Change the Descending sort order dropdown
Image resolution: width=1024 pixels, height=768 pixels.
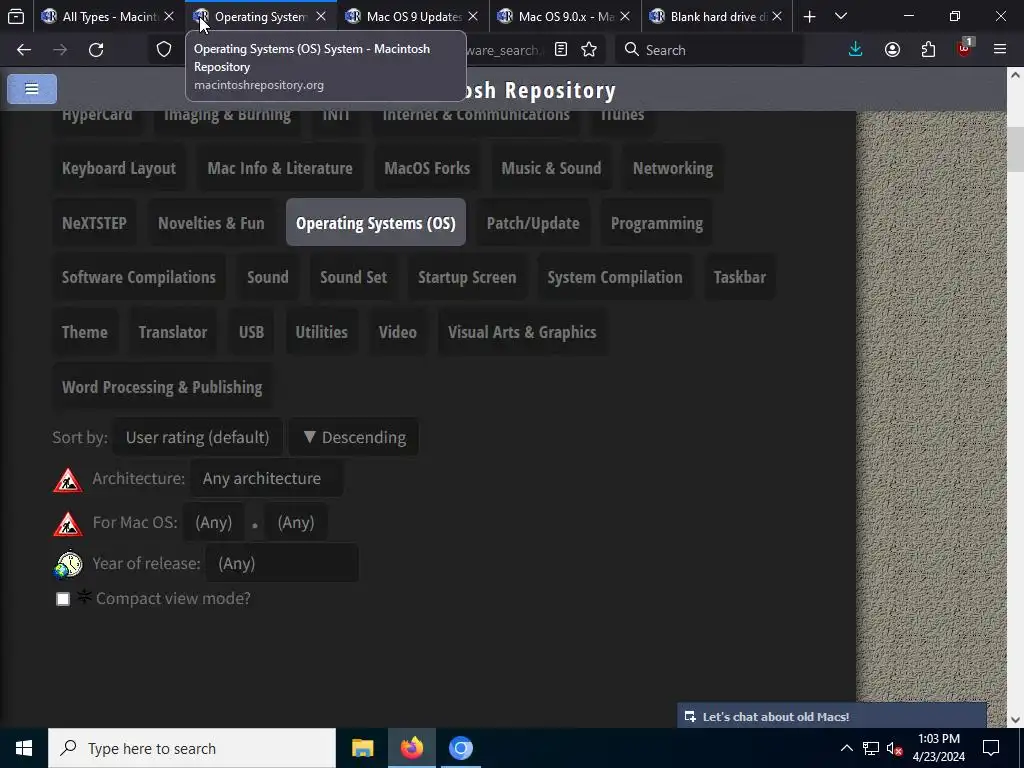click(x=354, y=437)
